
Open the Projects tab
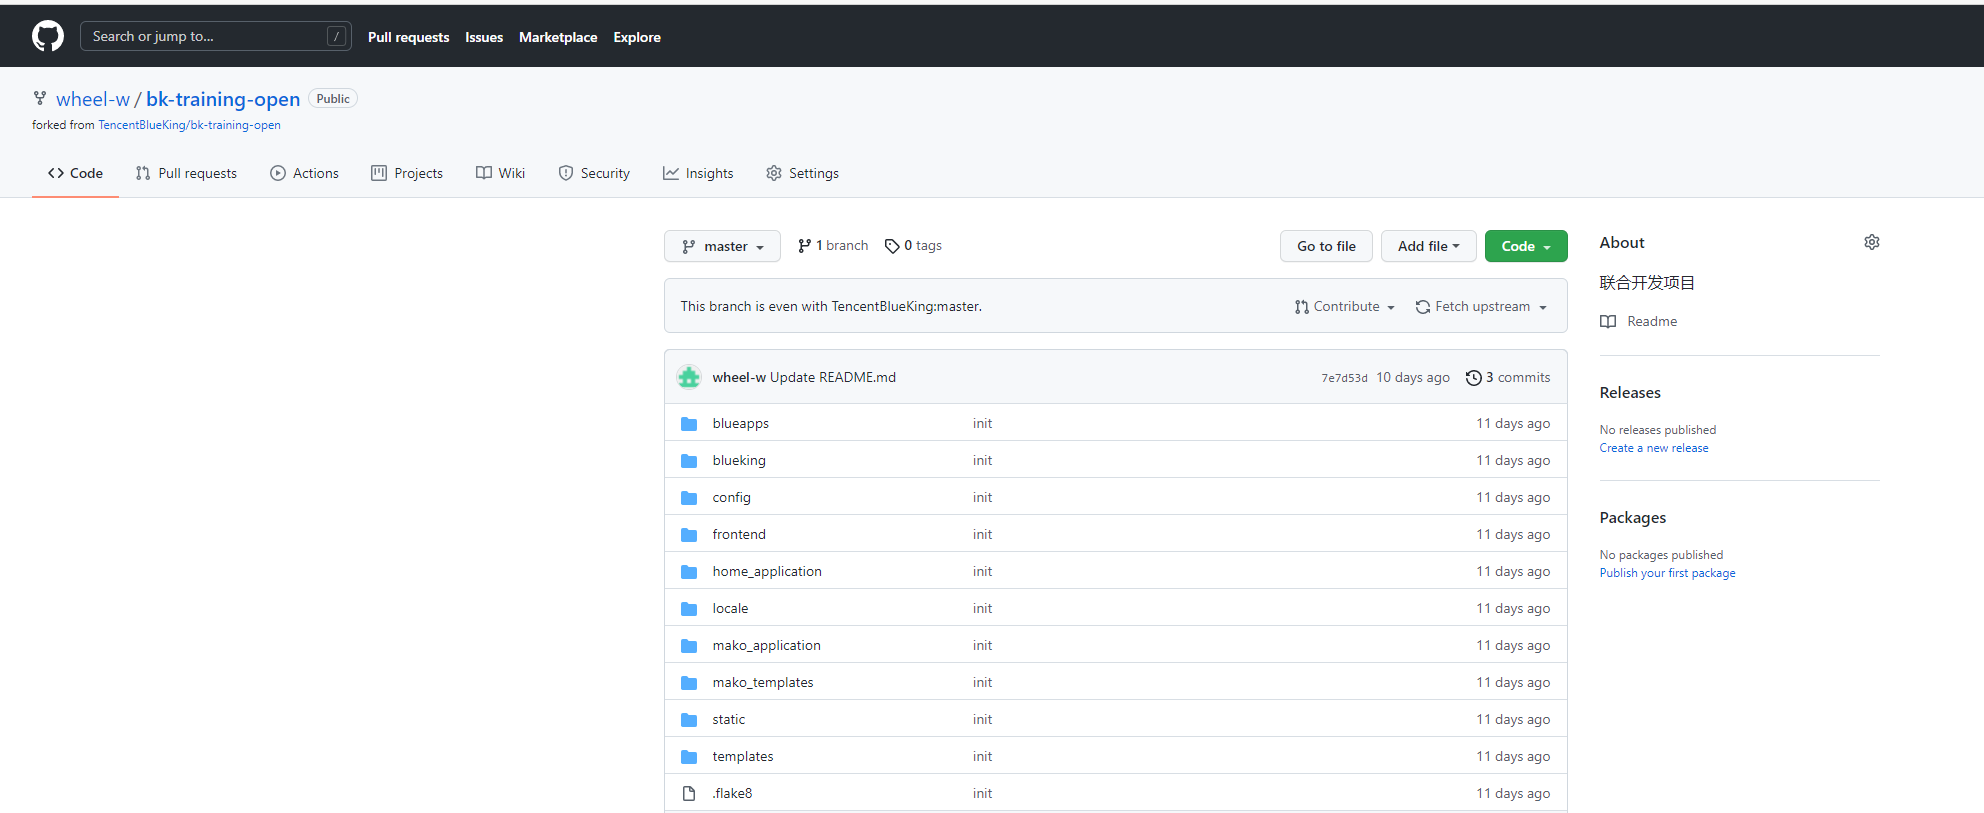coord(407,173)
